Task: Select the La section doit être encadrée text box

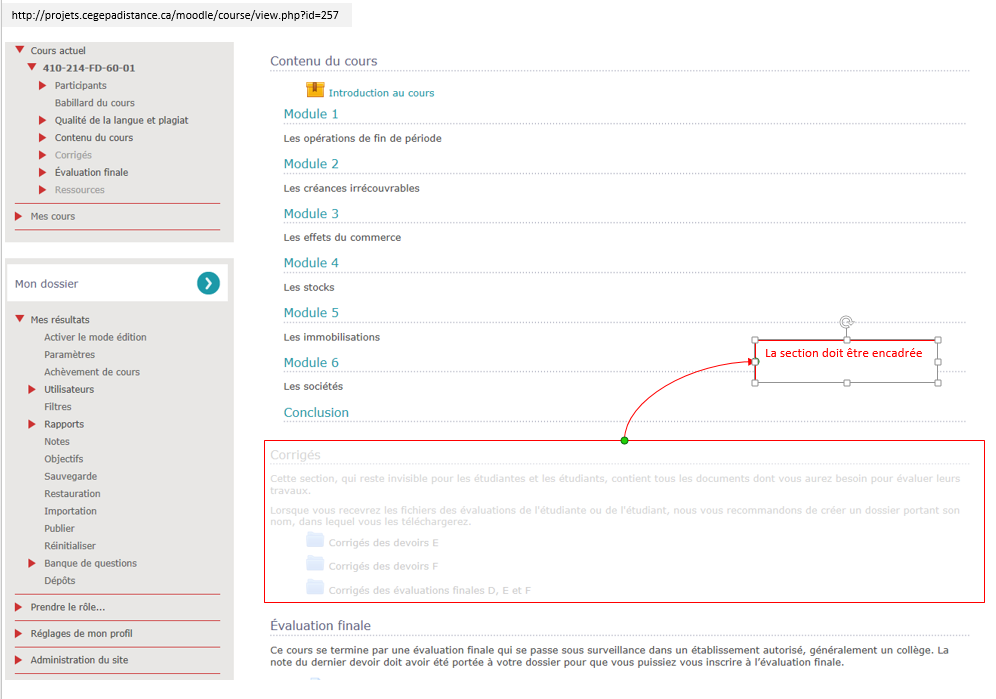Action: pyautogui.click(x=843, y=353)
